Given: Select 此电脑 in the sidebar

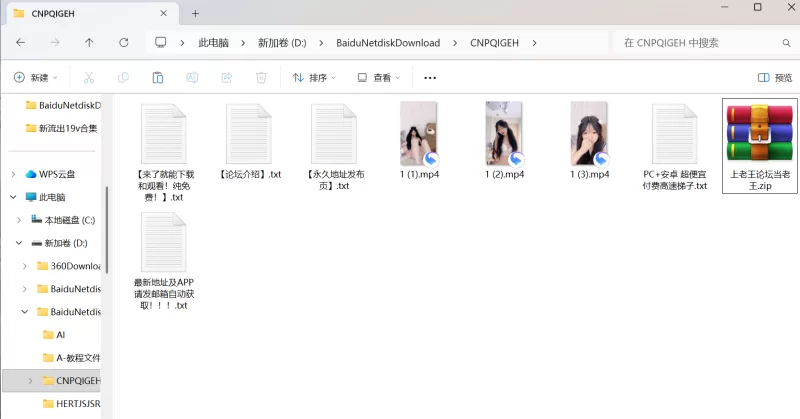Looking at the screenshot, I should (45, 197).
